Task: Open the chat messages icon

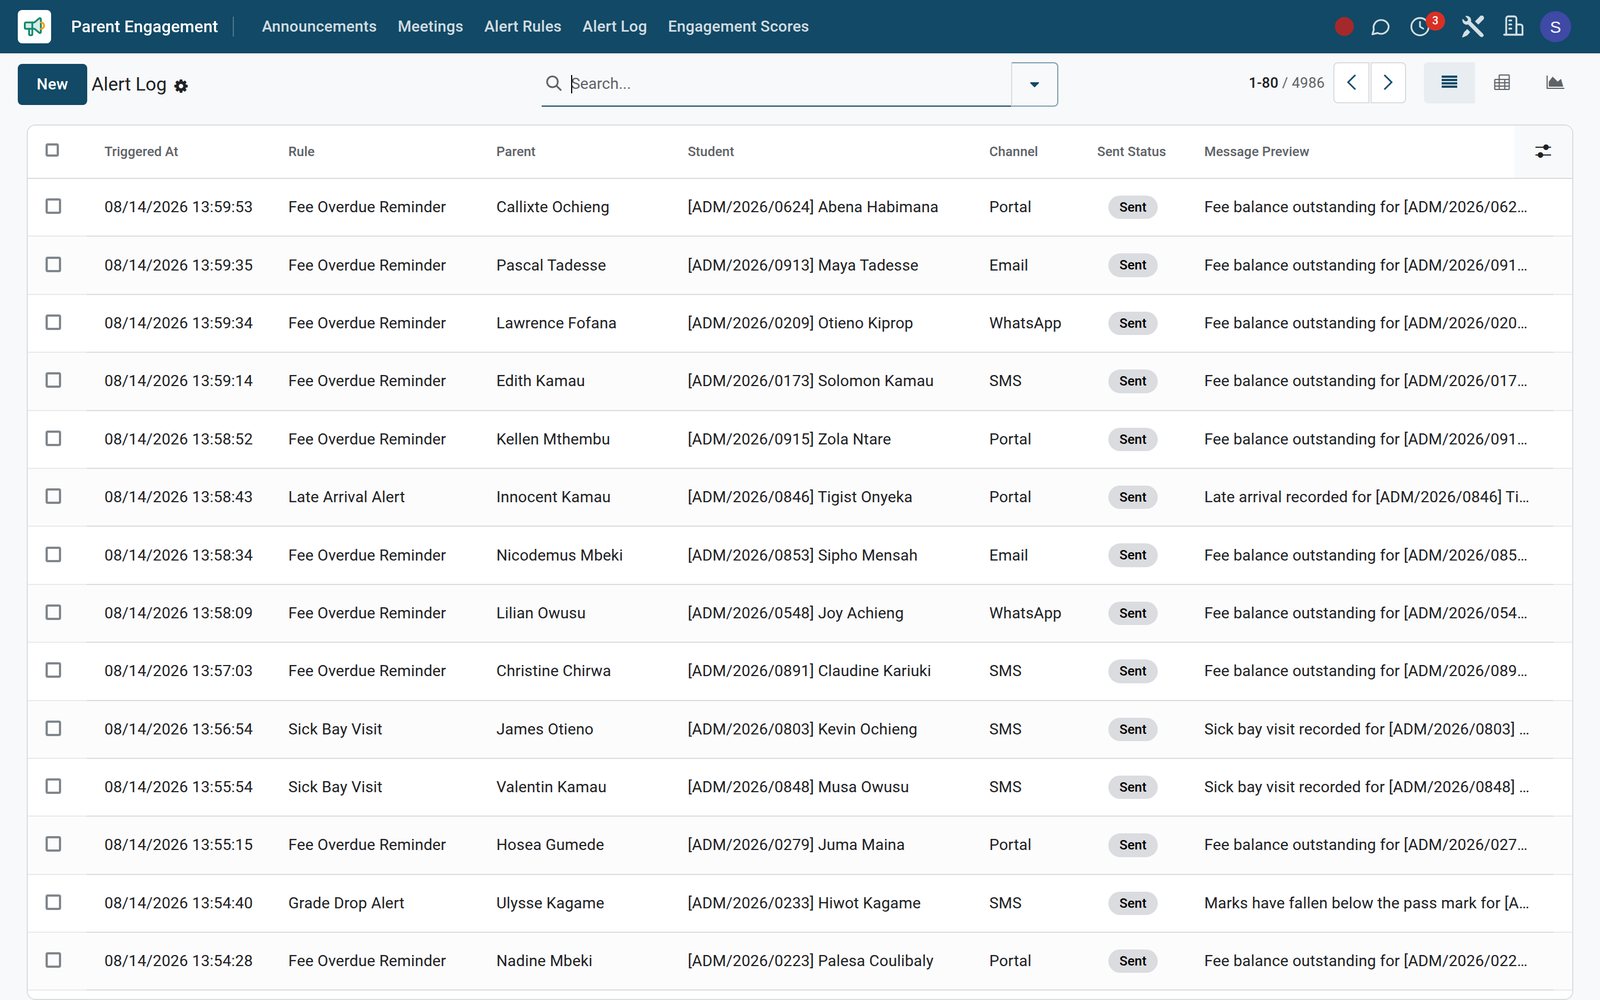Action: click(x=1380, y=27)
